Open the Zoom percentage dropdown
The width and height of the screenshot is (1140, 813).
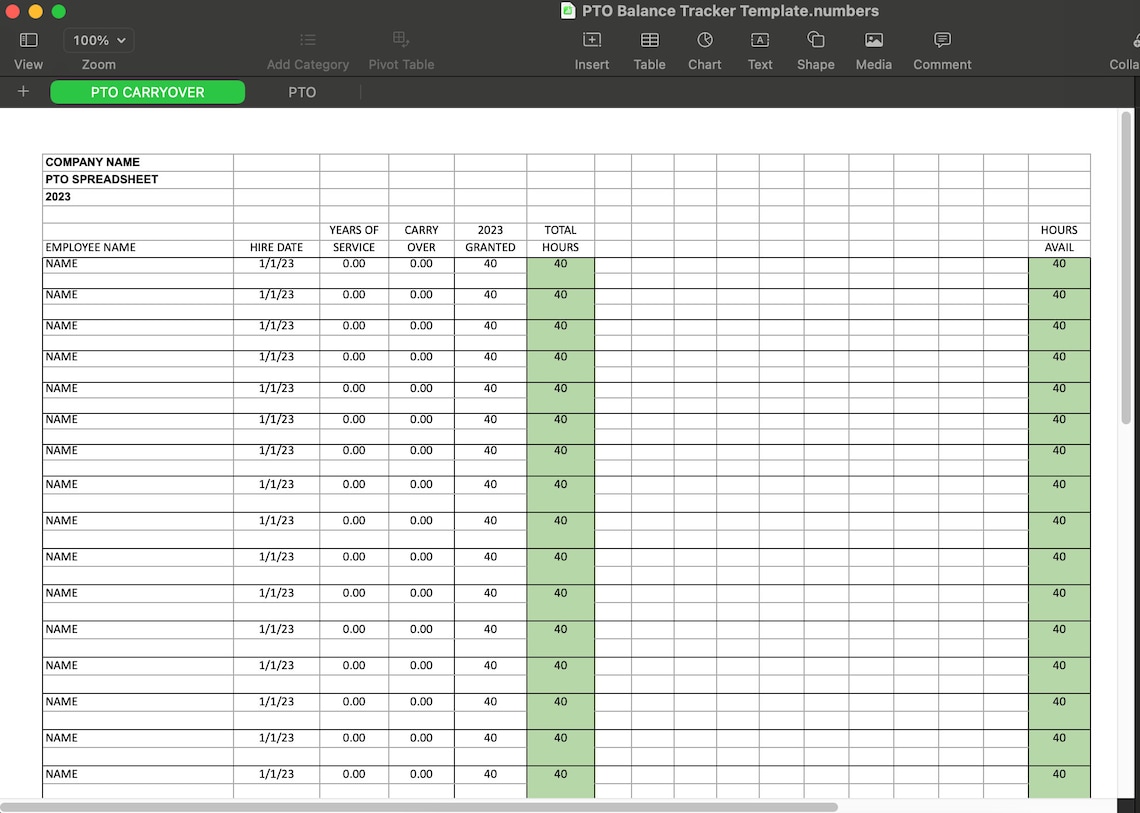98,40
